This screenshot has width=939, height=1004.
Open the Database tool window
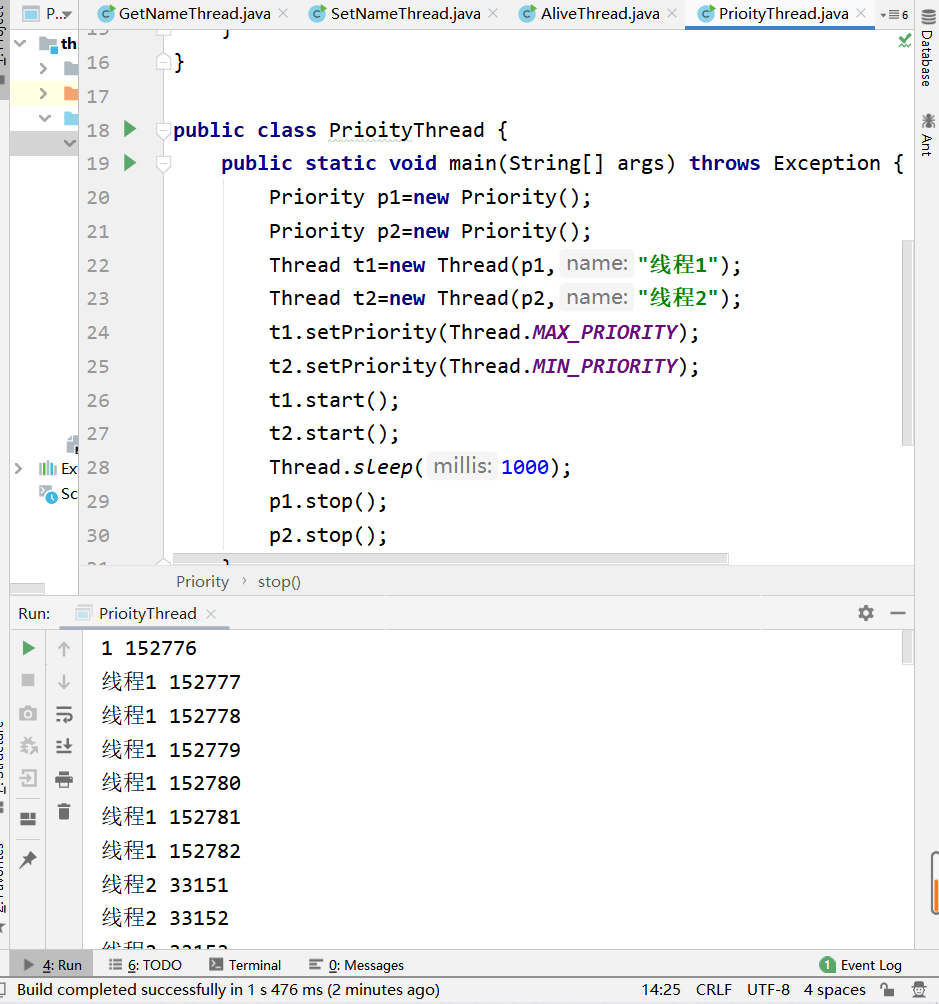tap(927, 48)
